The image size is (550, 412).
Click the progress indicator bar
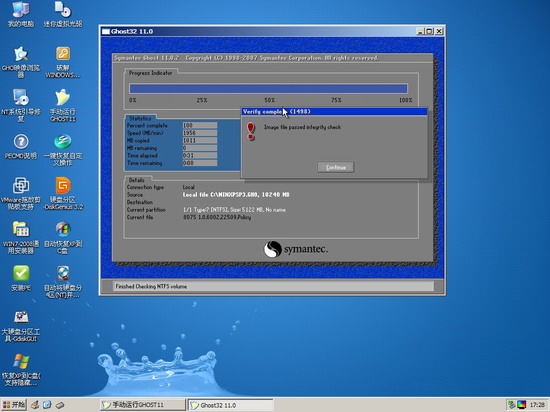268,88
